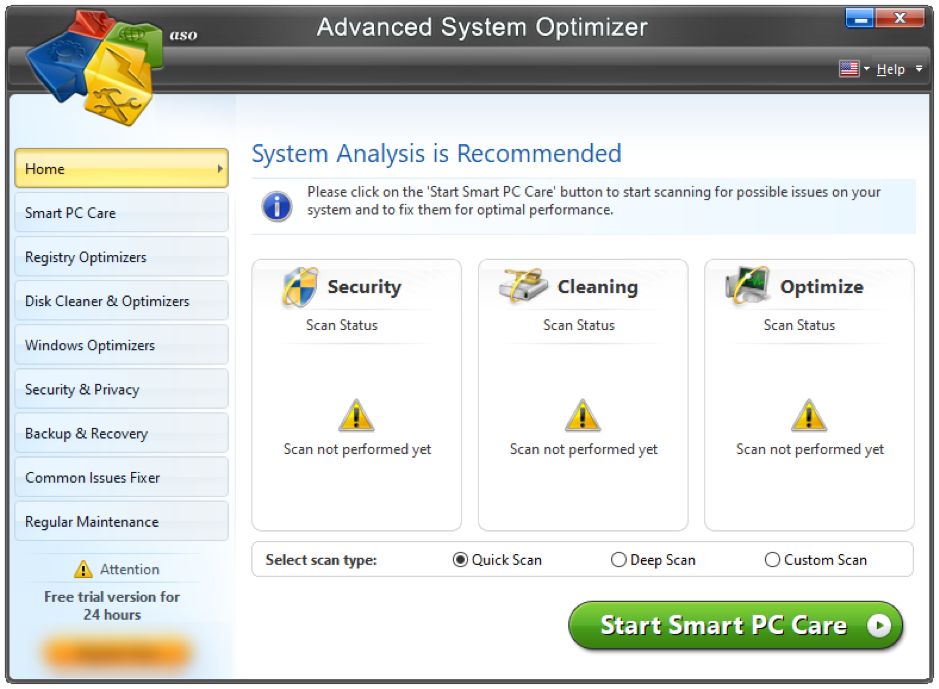This screenshot has width=939, height=689.
Task: Click 'Scan Status' in the Optimize panel
Action: (x=799, y=325)
